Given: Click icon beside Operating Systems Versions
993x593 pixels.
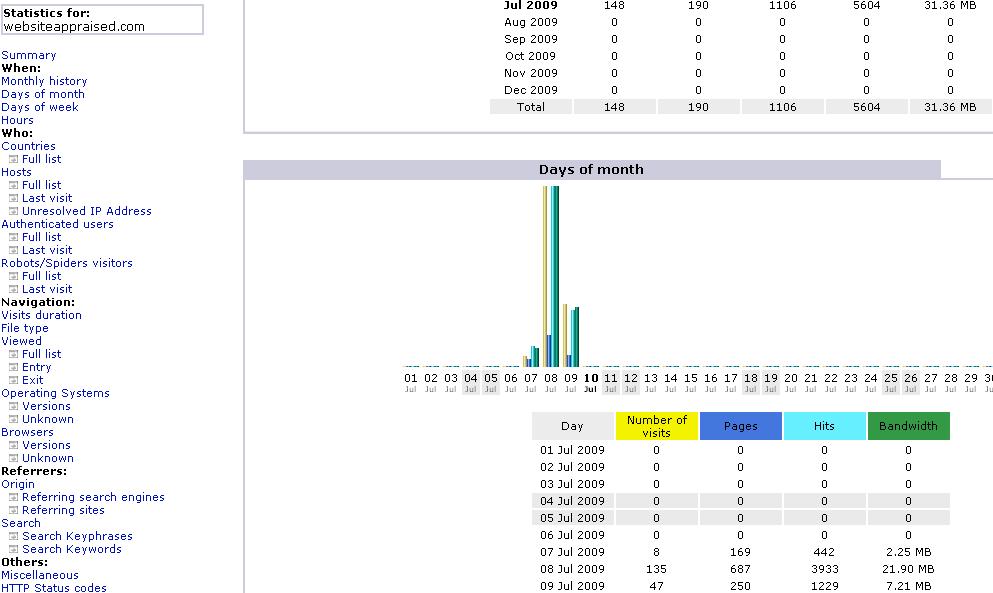Looking at the screenshot, I should (x=13, y=406).
